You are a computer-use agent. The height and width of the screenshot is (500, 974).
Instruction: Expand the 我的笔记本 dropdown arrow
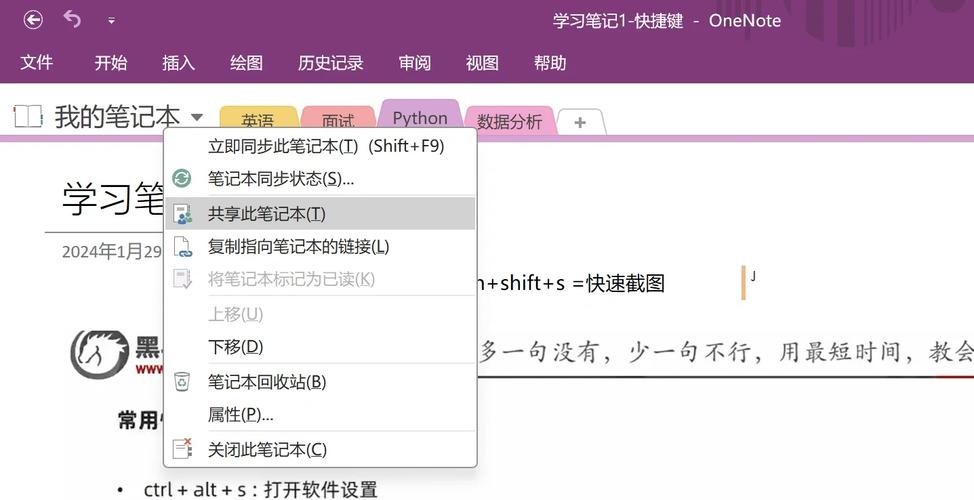tap(196, 117)
